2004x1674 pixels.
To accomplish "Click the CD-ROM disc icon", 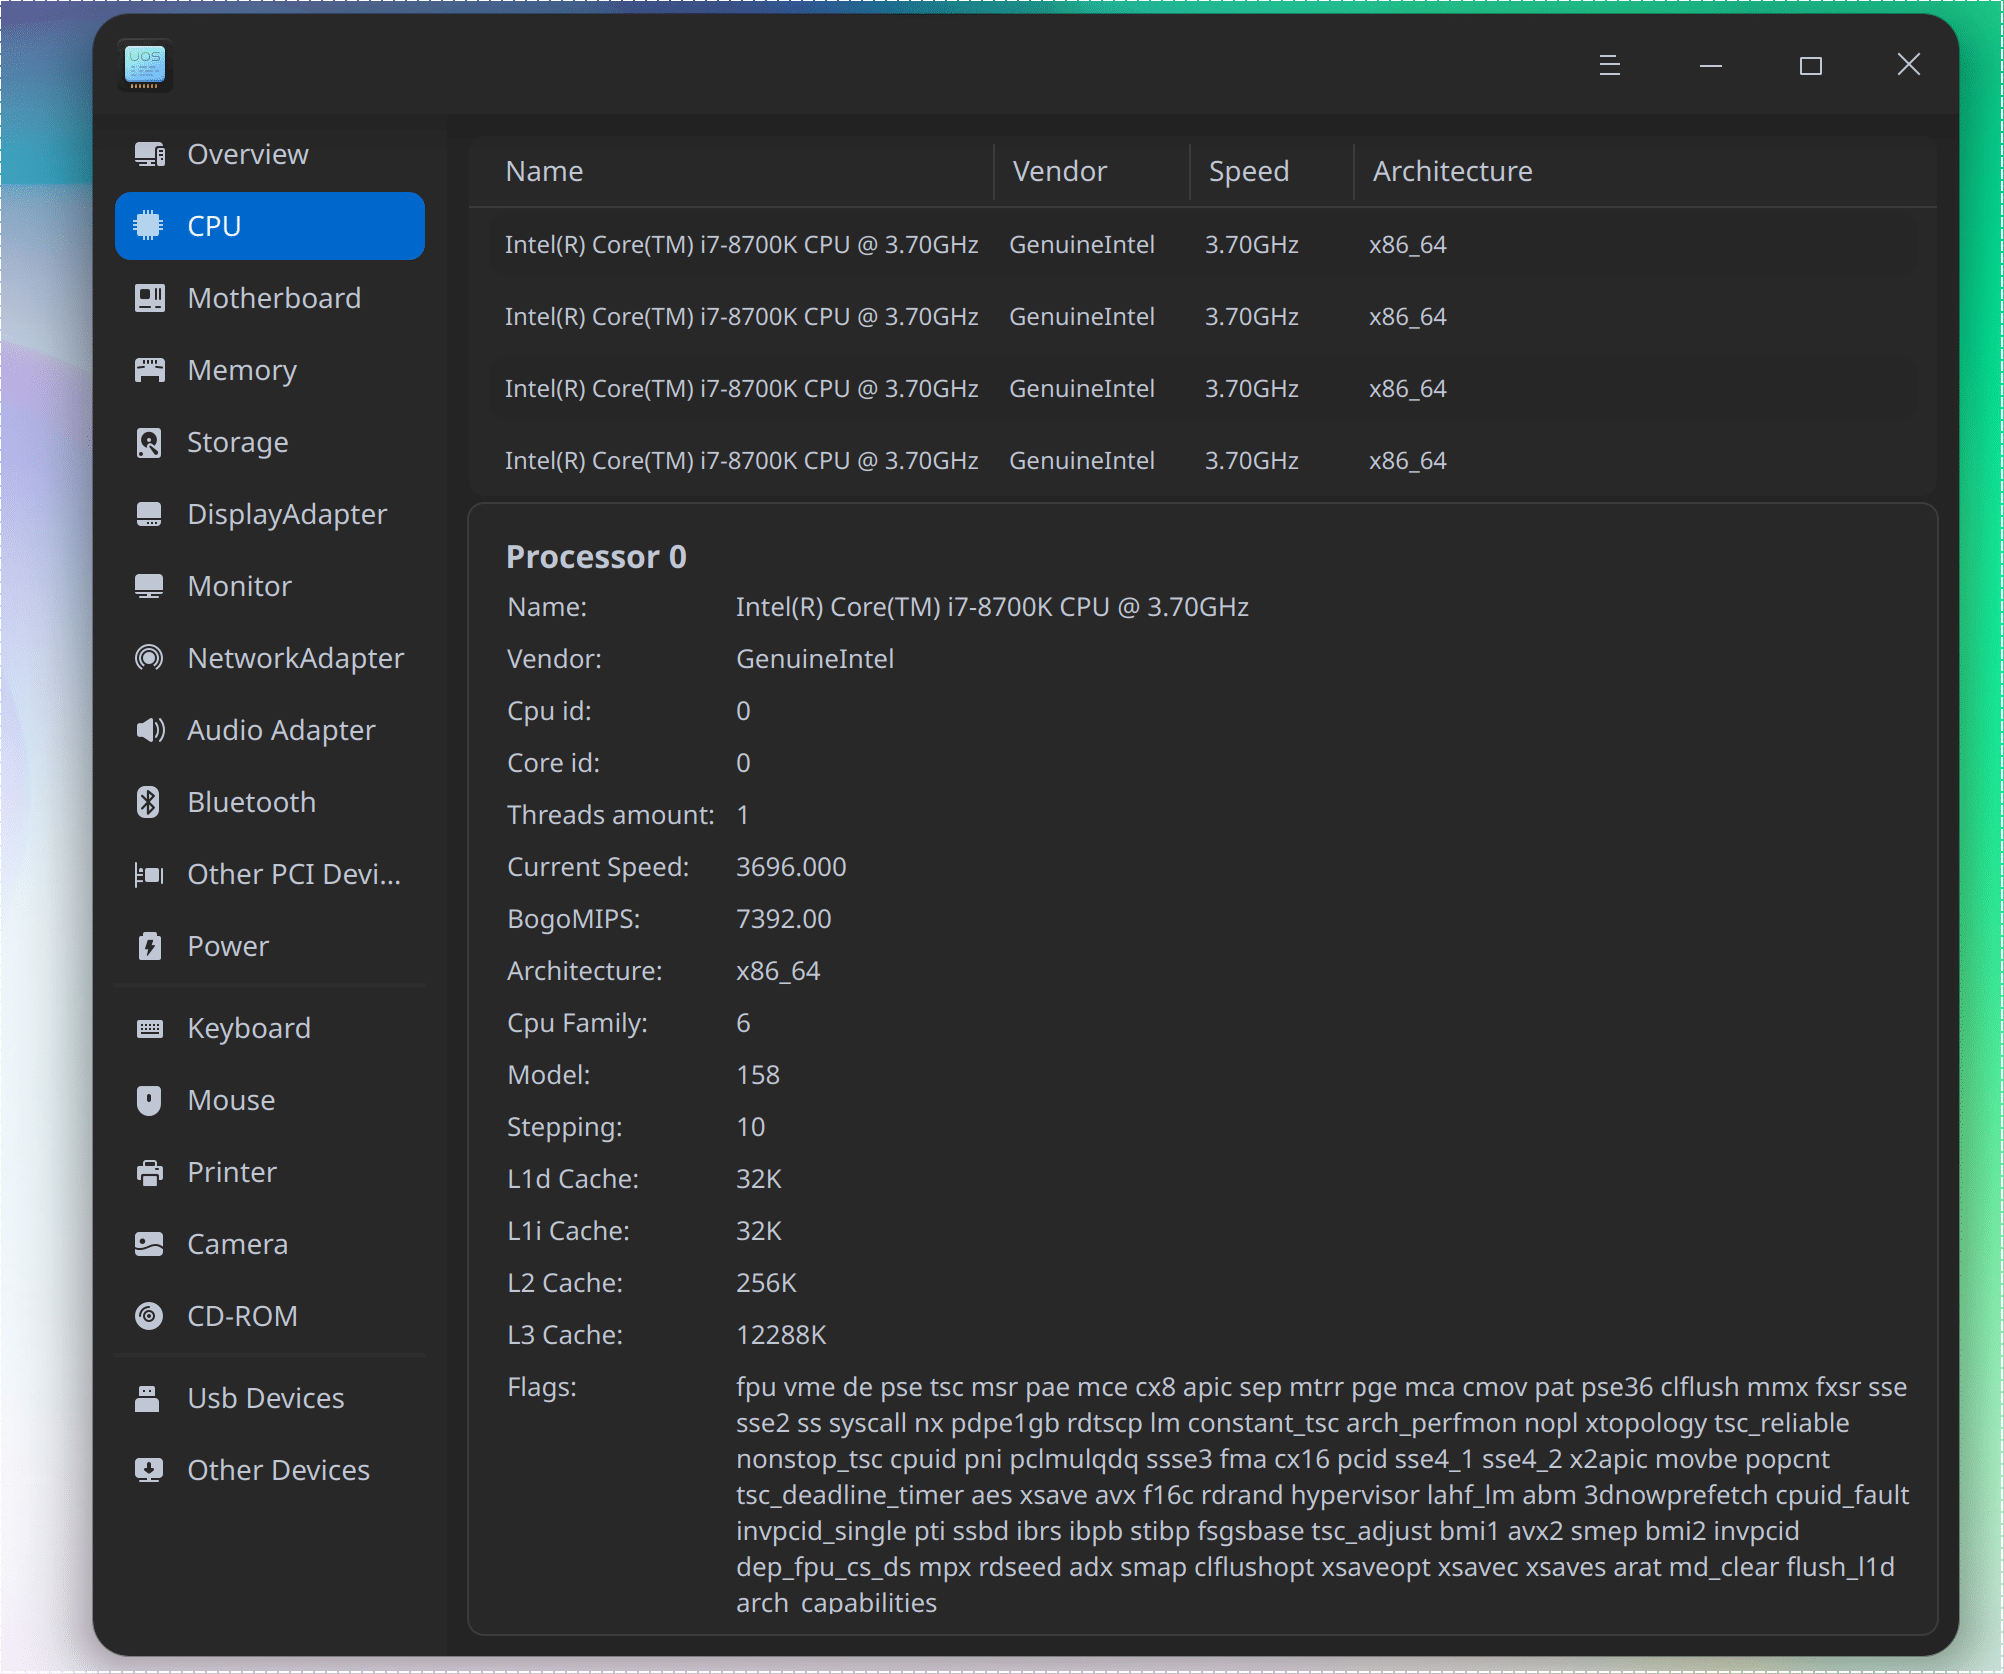I will click(149, 1316).
